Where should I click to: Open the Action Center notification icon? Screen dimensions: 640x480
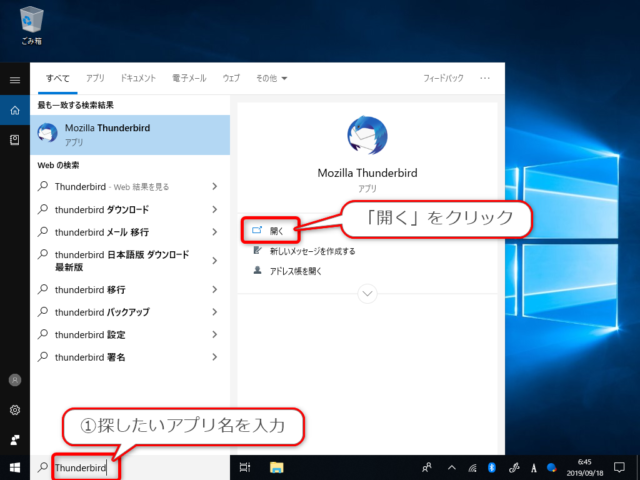point(619,467)
